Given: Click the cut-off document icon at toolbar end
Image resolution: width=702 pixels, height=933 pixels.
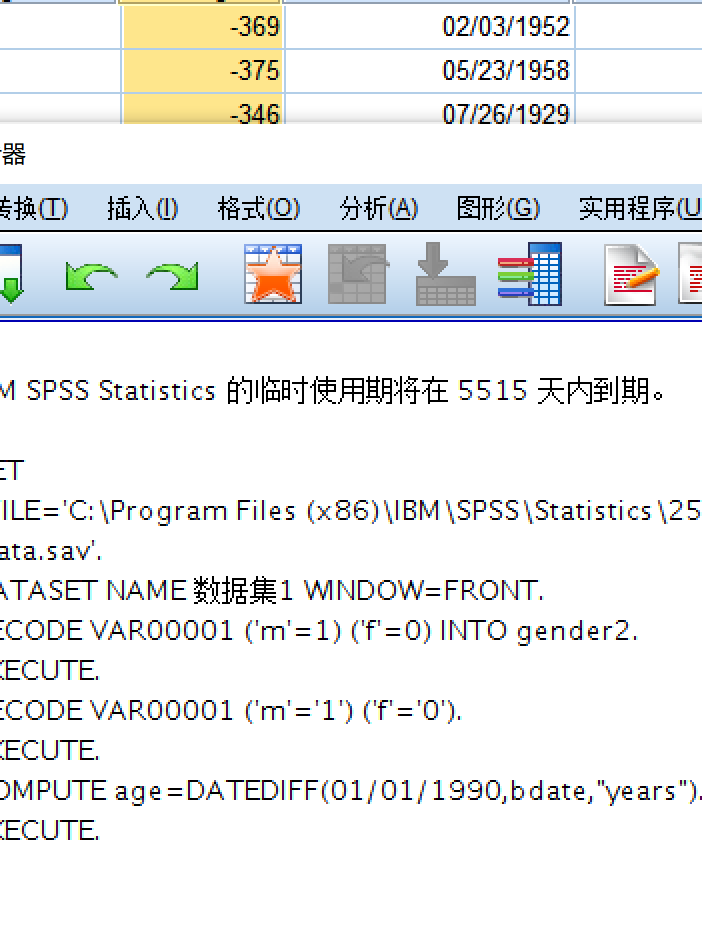Looking at the screenshot, I should [x=691, y=274].
